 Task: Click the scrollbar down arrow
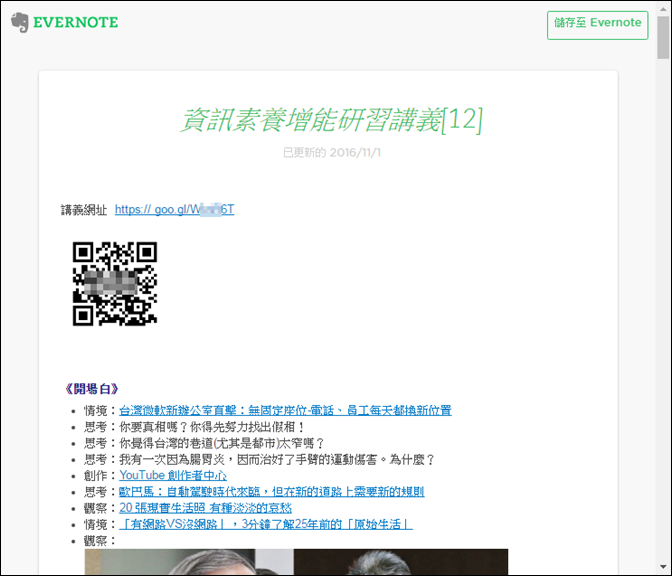663,568
